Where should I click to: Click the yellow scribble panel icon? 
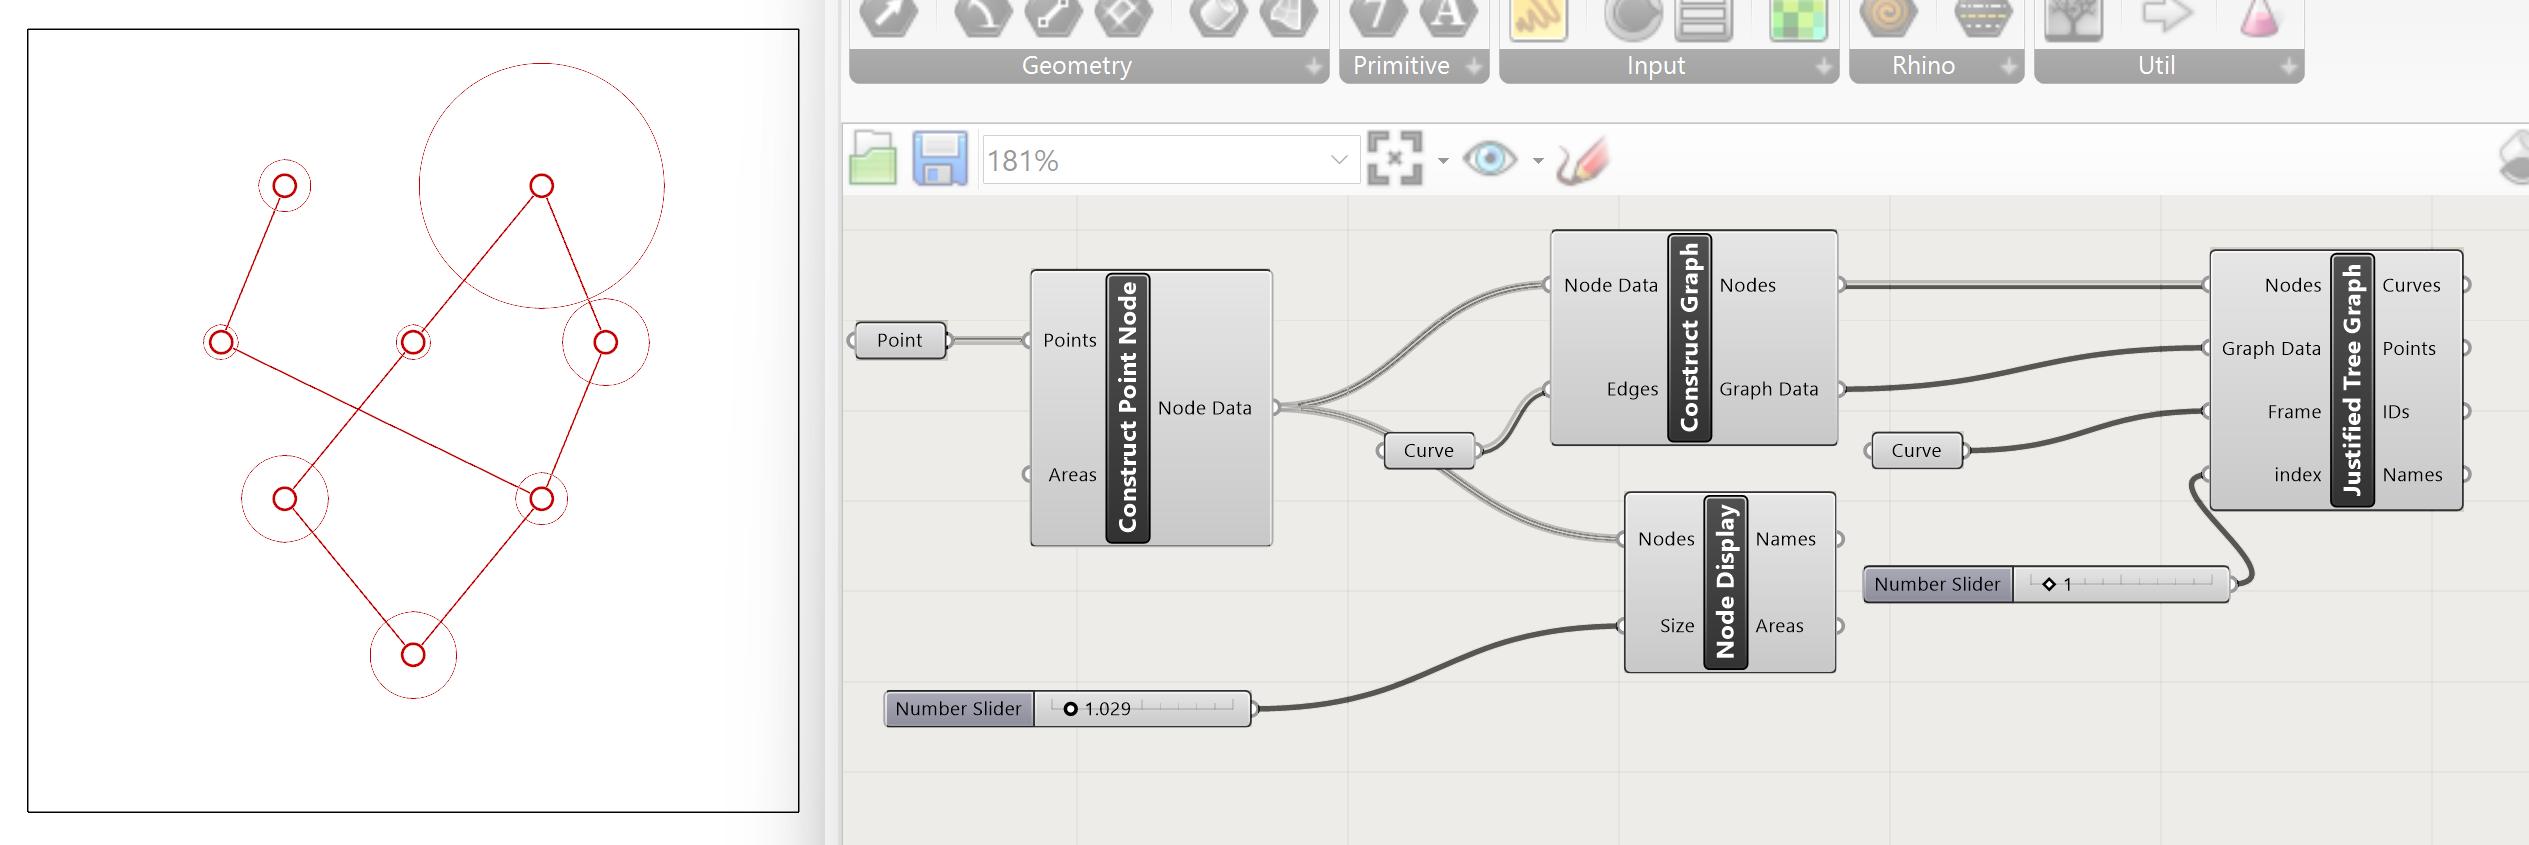[x=1537, y=18]
